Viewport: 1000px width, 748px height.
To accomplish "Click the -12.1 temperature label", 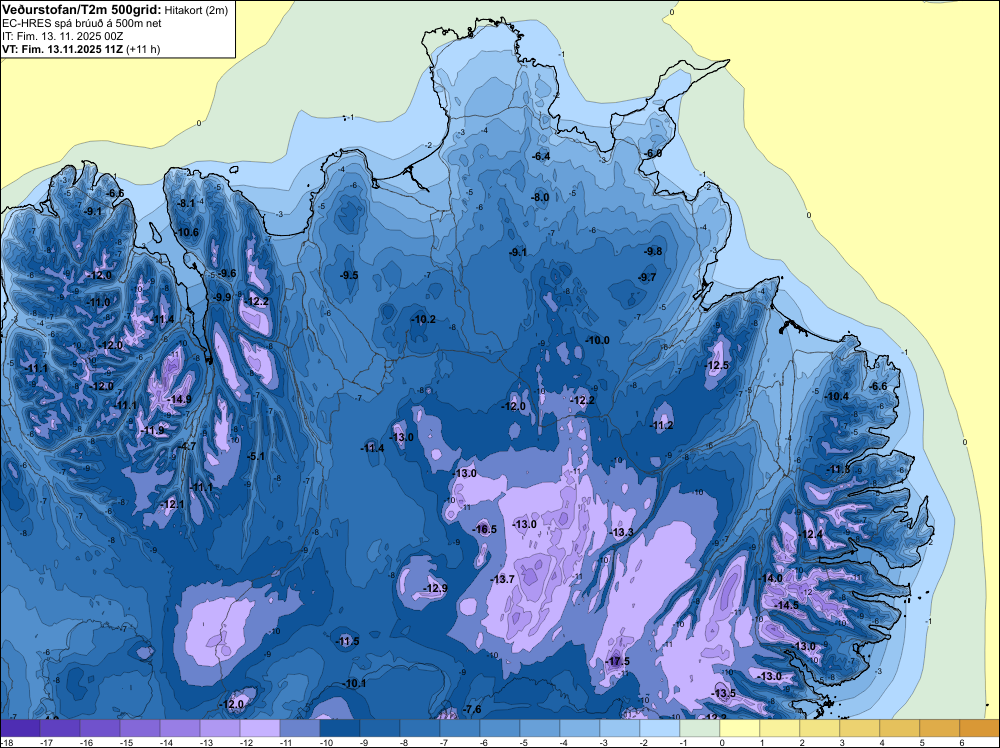I will tap(173, 504).
